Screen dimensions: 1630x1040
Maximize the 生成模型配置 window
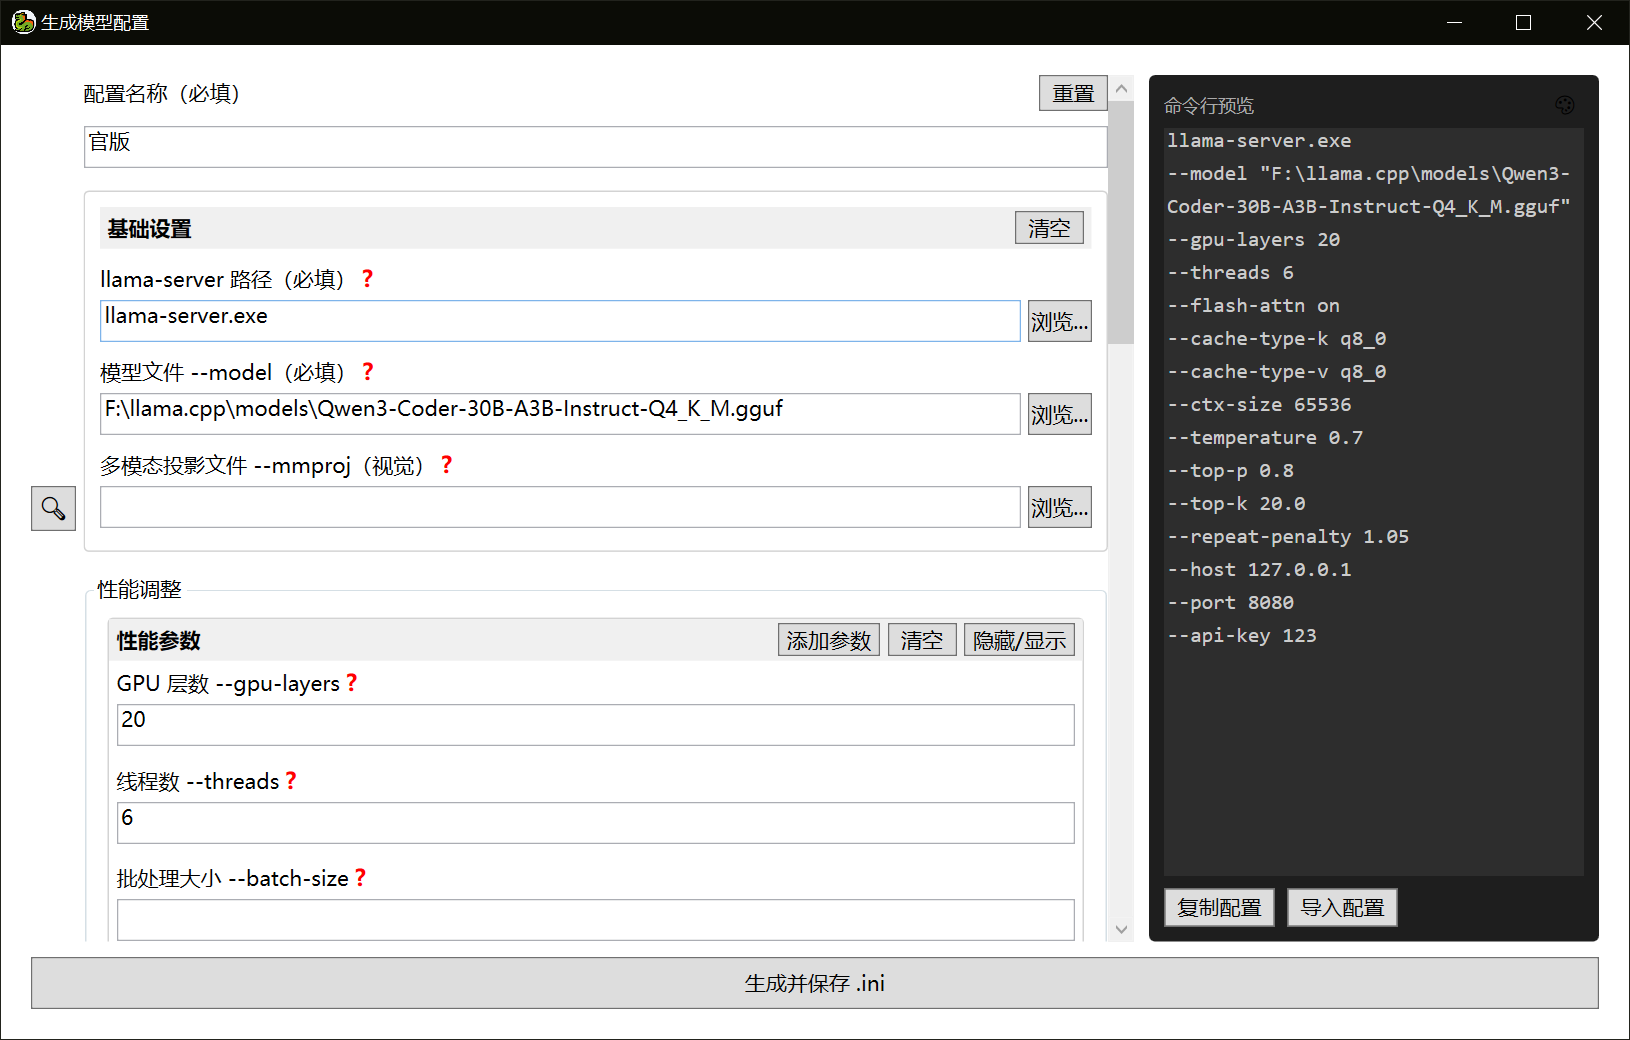(1524, 22)
